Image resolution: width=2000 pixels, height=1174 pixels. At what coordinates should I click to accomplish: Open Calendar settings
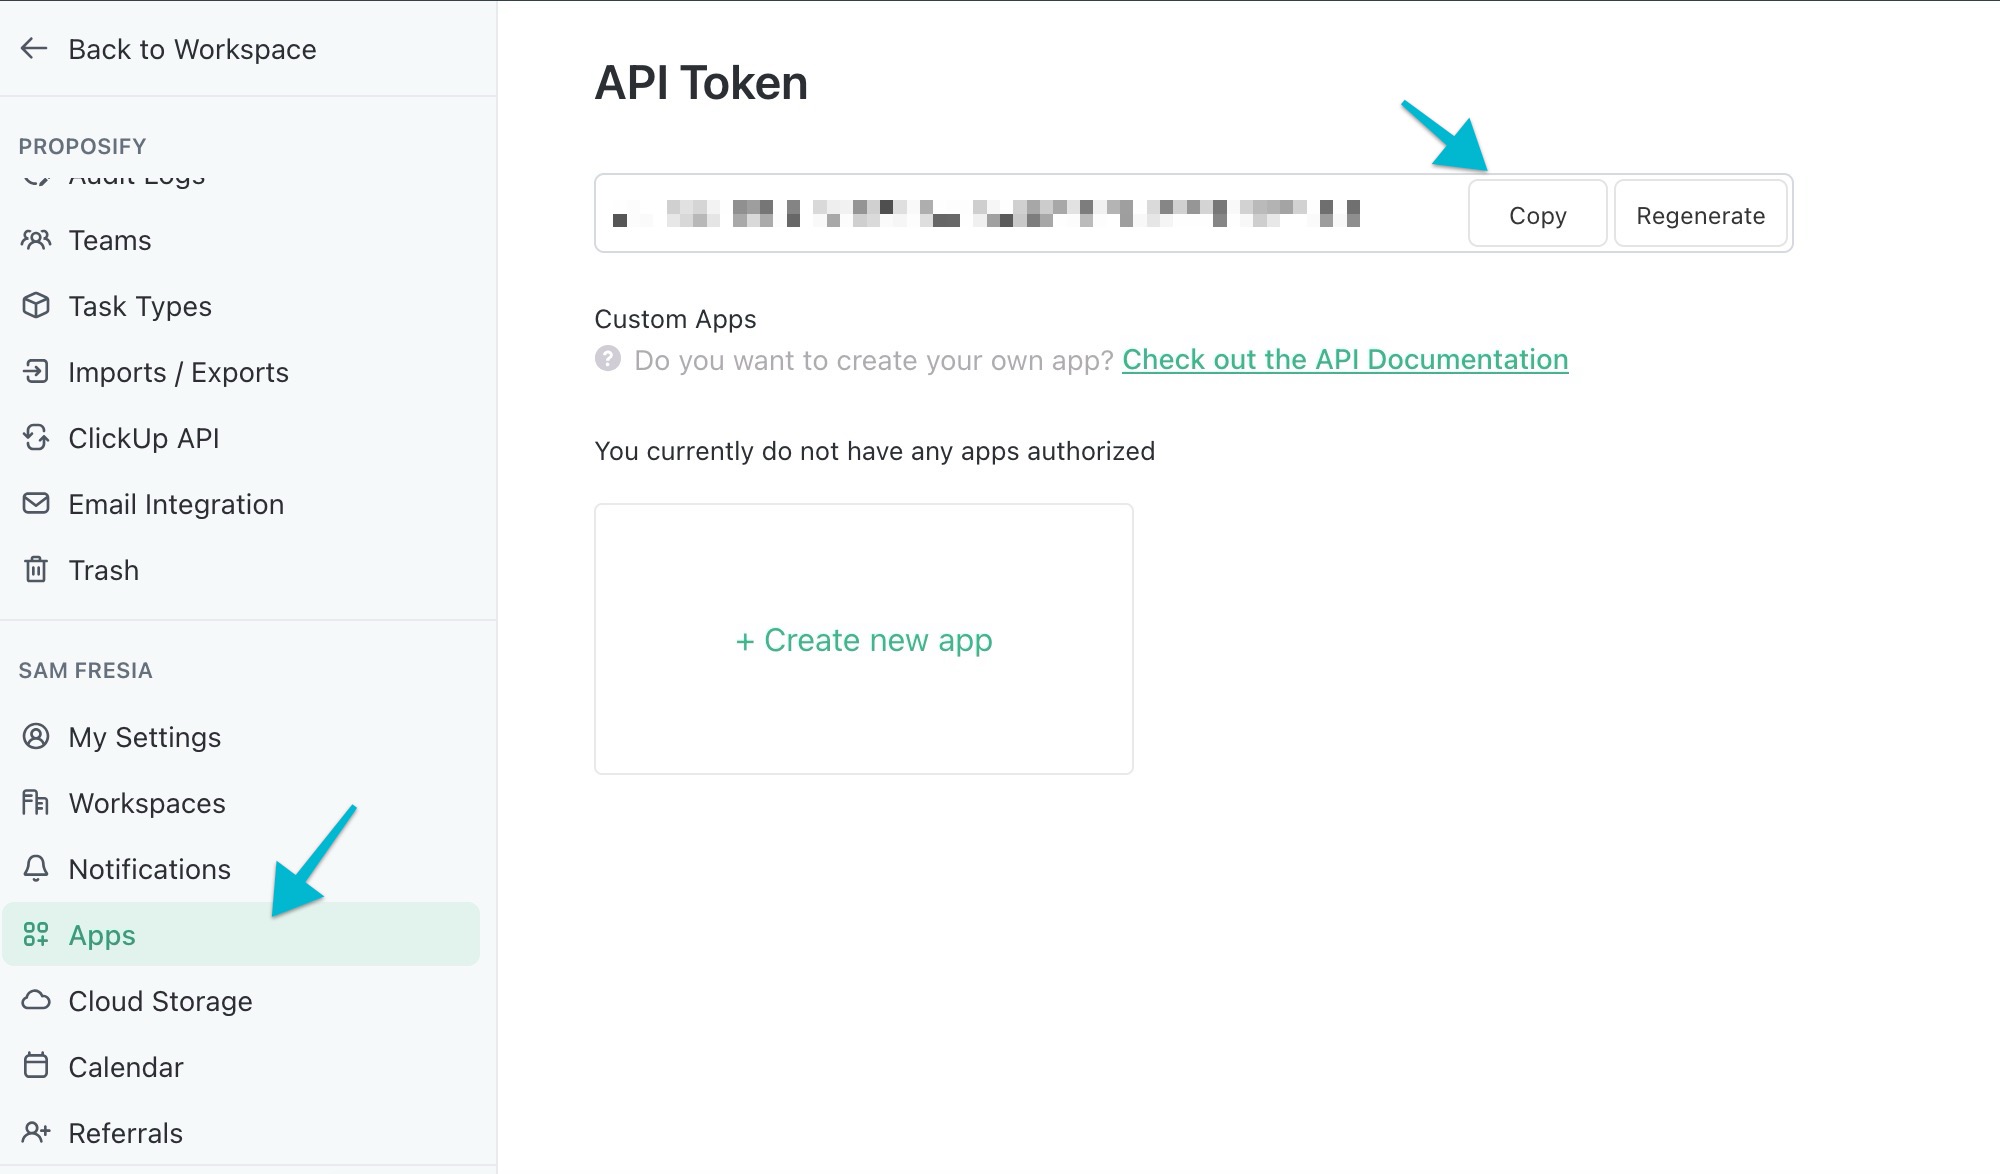126,1067
